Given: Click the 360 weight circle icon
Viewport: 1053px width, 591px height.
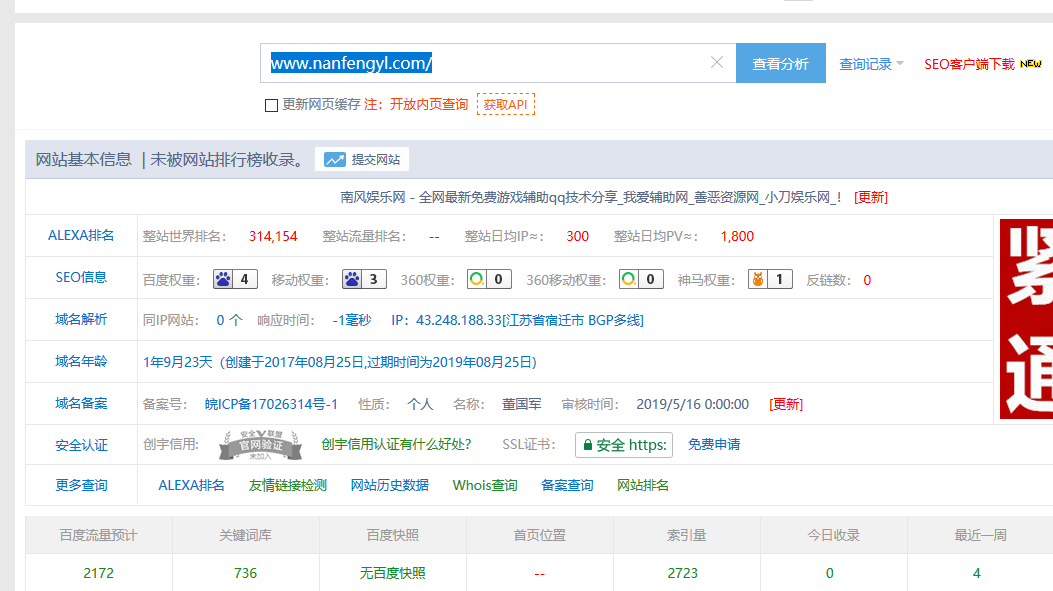Looking at the screenshot, I should [477, 279].
